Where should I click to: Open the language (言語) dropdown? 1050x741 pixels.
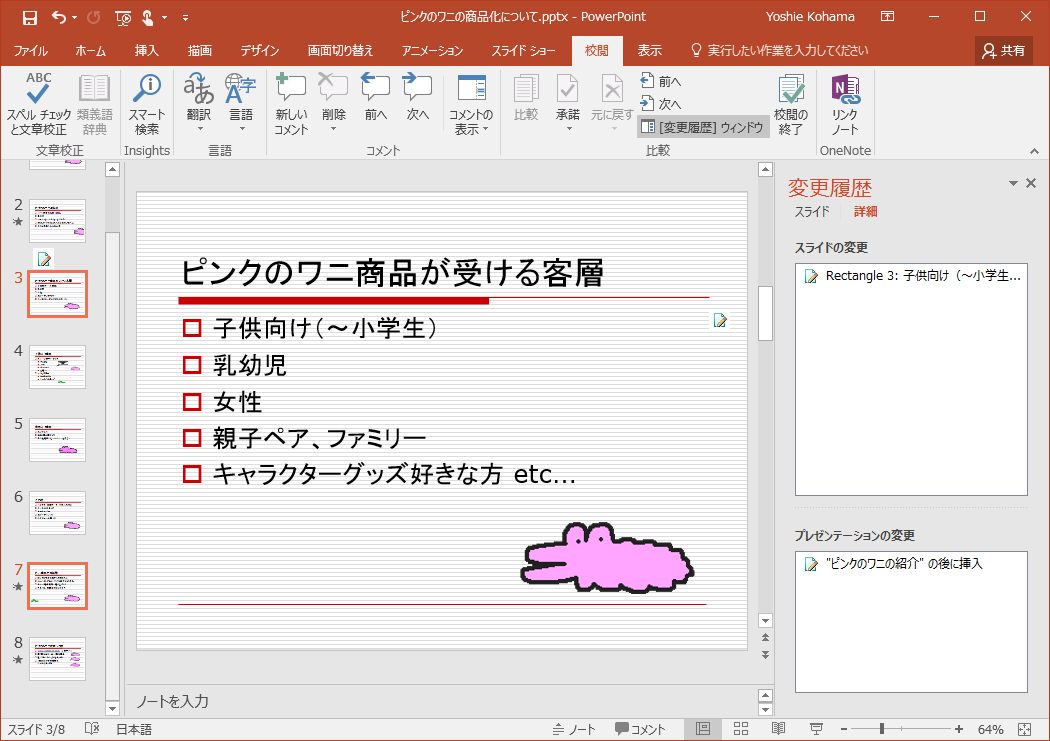[241, 128]
